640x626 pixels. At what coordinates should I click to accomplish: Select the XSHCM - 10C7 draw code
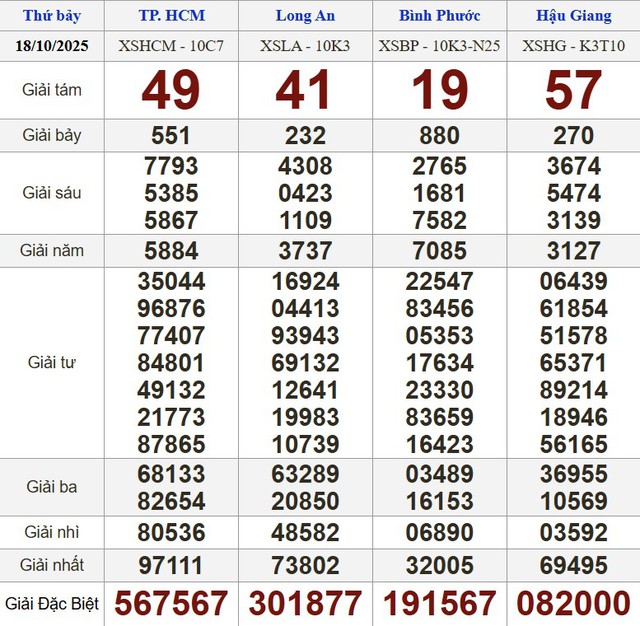(x=171, y=46)
